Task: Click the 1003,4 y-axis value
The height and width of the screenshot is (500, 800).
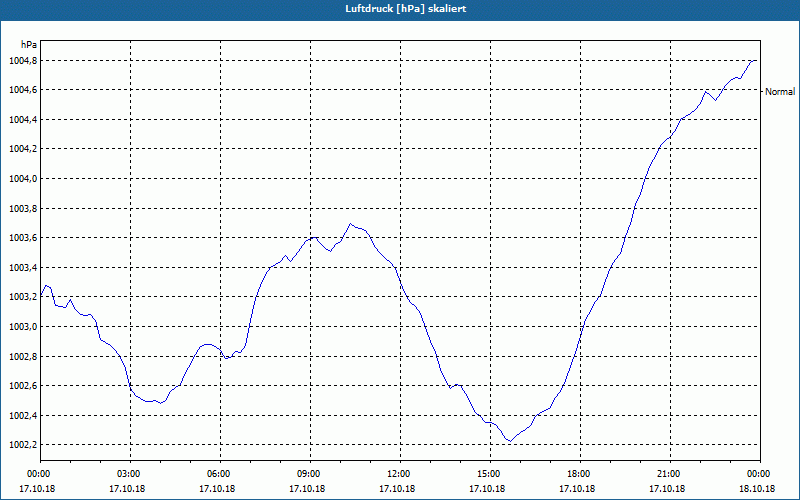Action: (23, 267)
